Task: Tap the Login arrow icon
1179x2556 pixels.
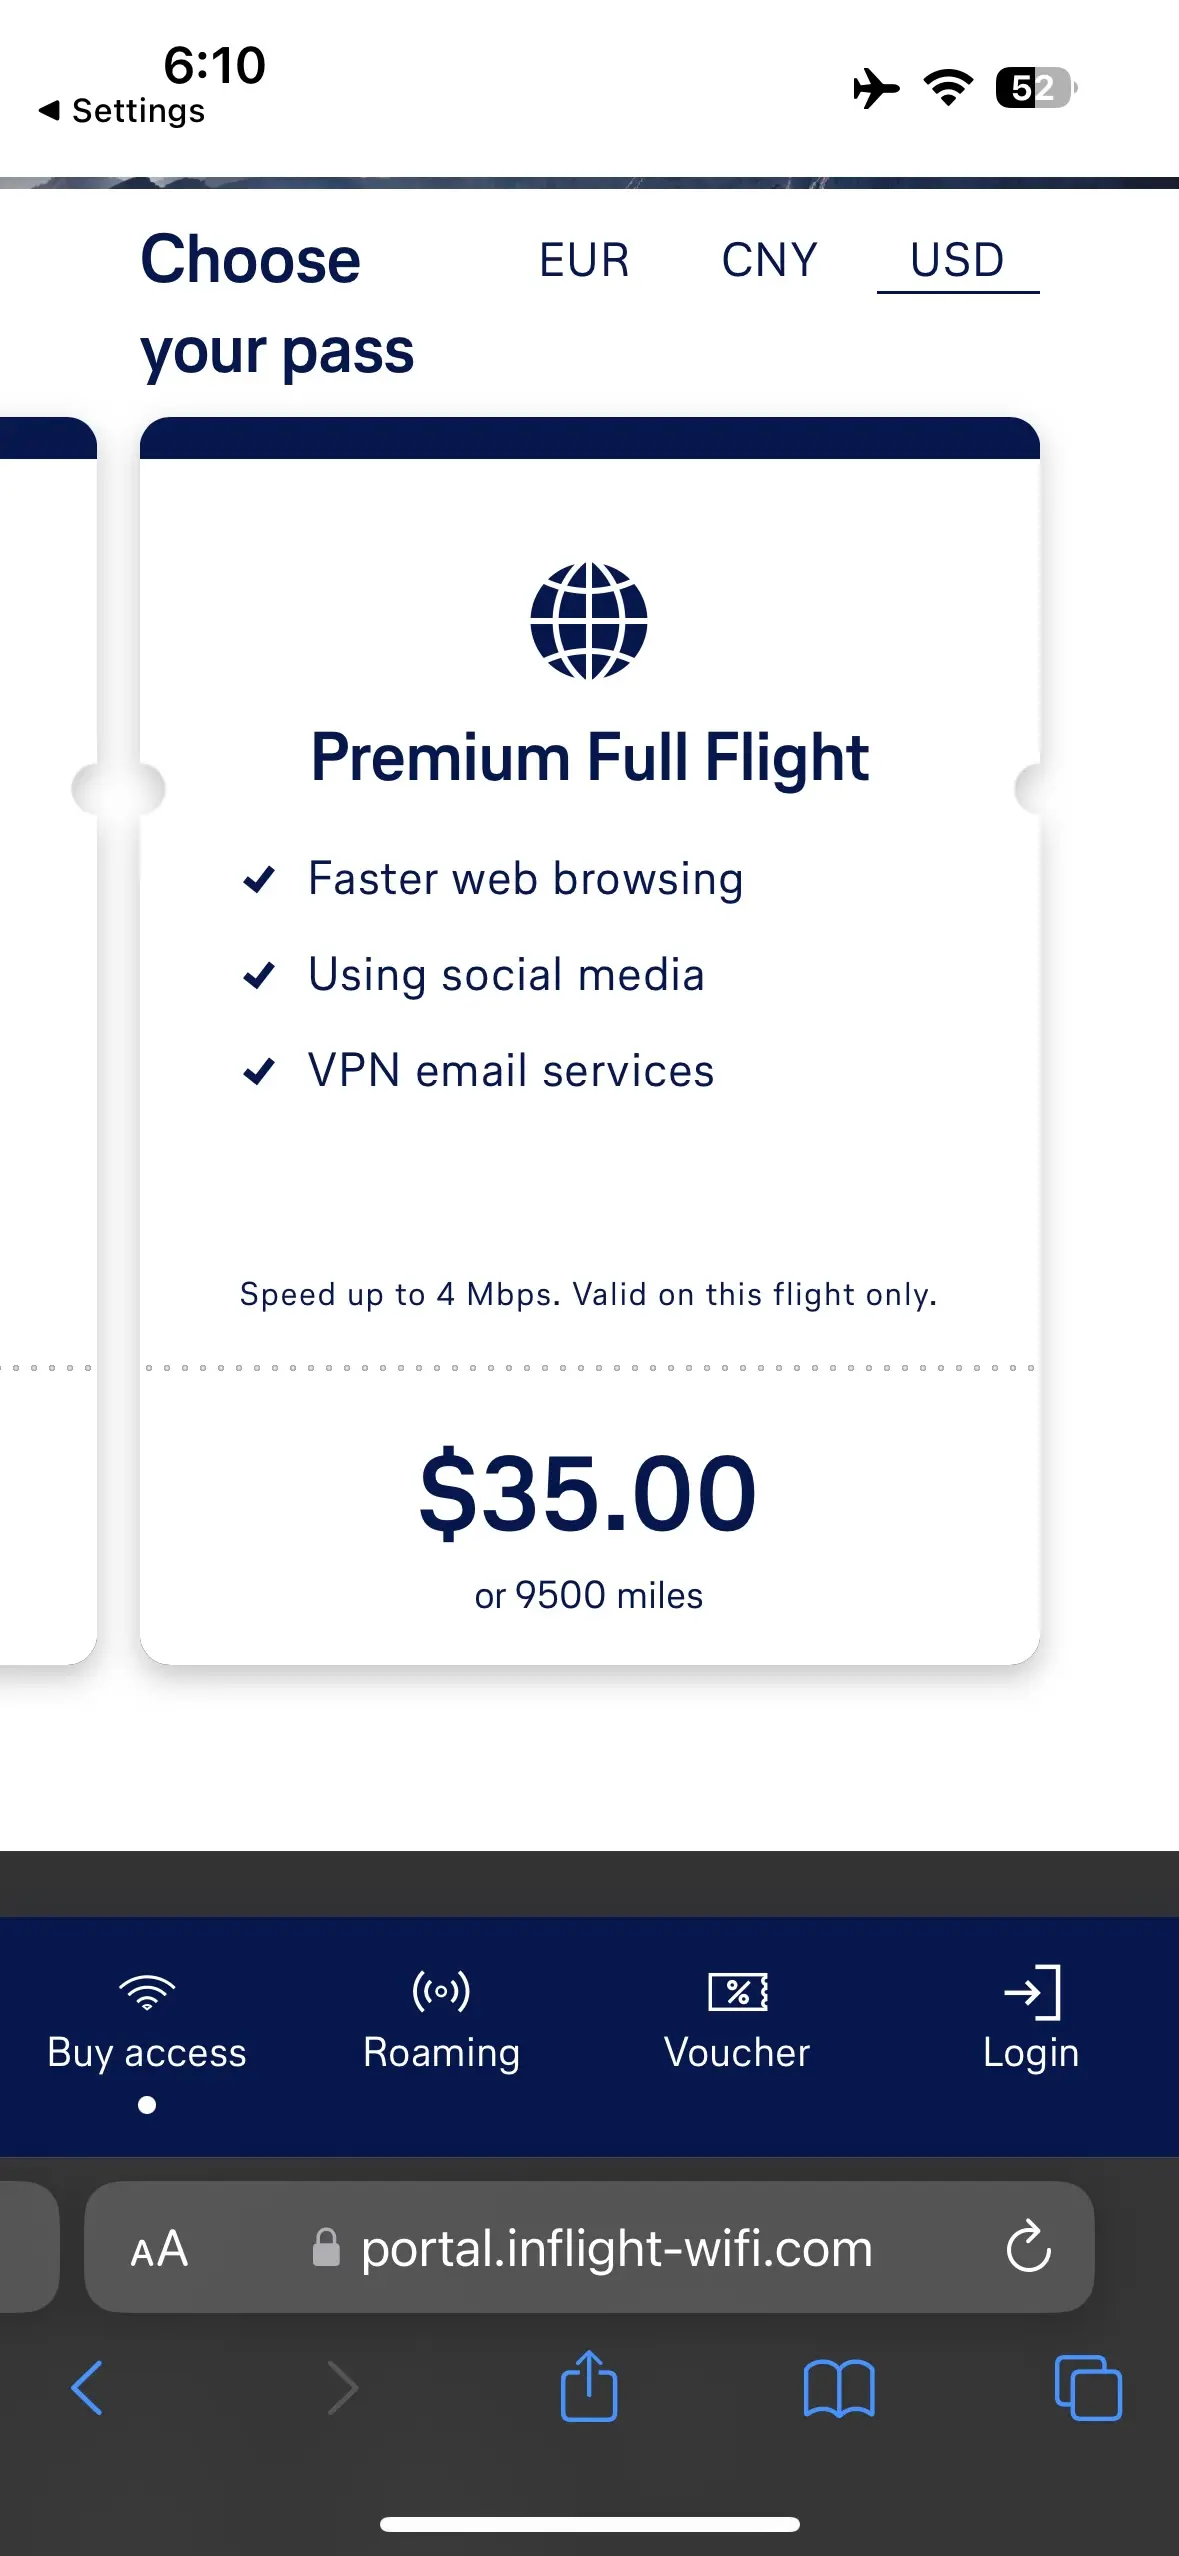Action: [x=1030, y=1990]
